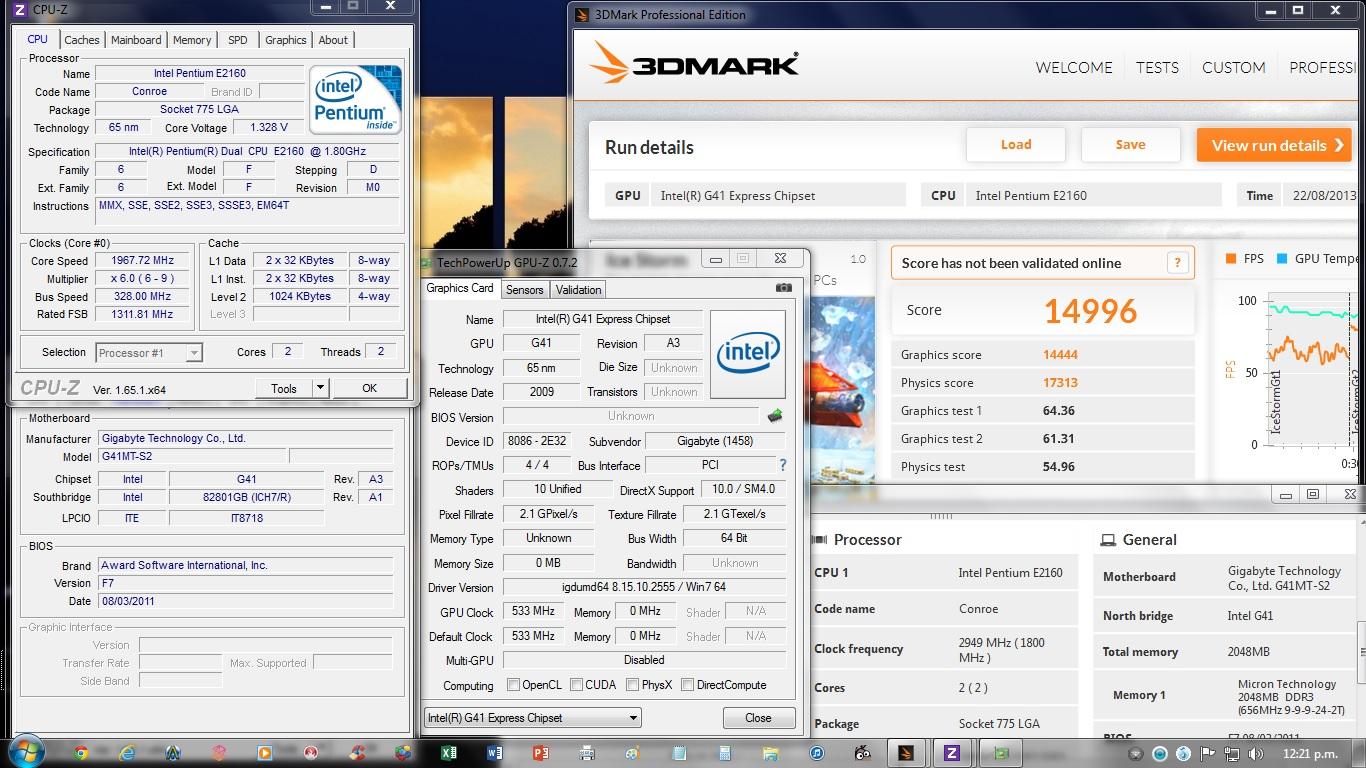
Task: Click the Driver Version value in GPU-Z
Action: tap(644, 587)
